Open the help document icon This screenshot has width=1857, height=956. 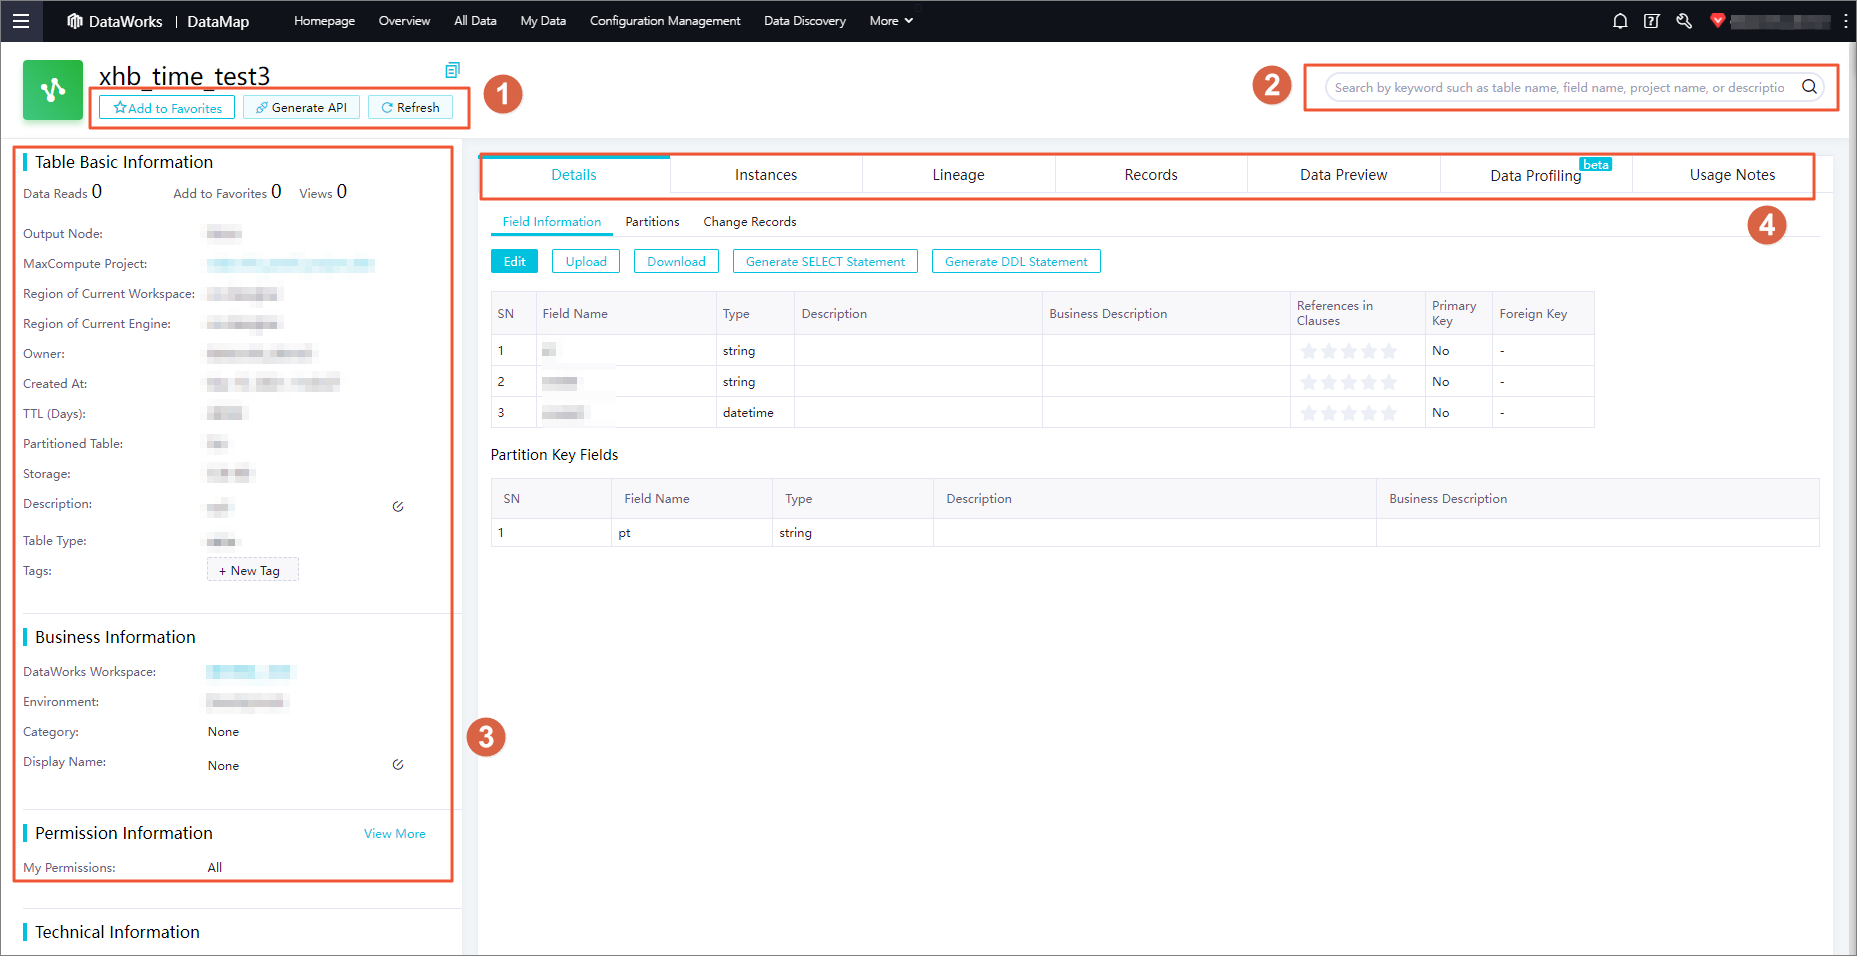tap(1652, 21)
